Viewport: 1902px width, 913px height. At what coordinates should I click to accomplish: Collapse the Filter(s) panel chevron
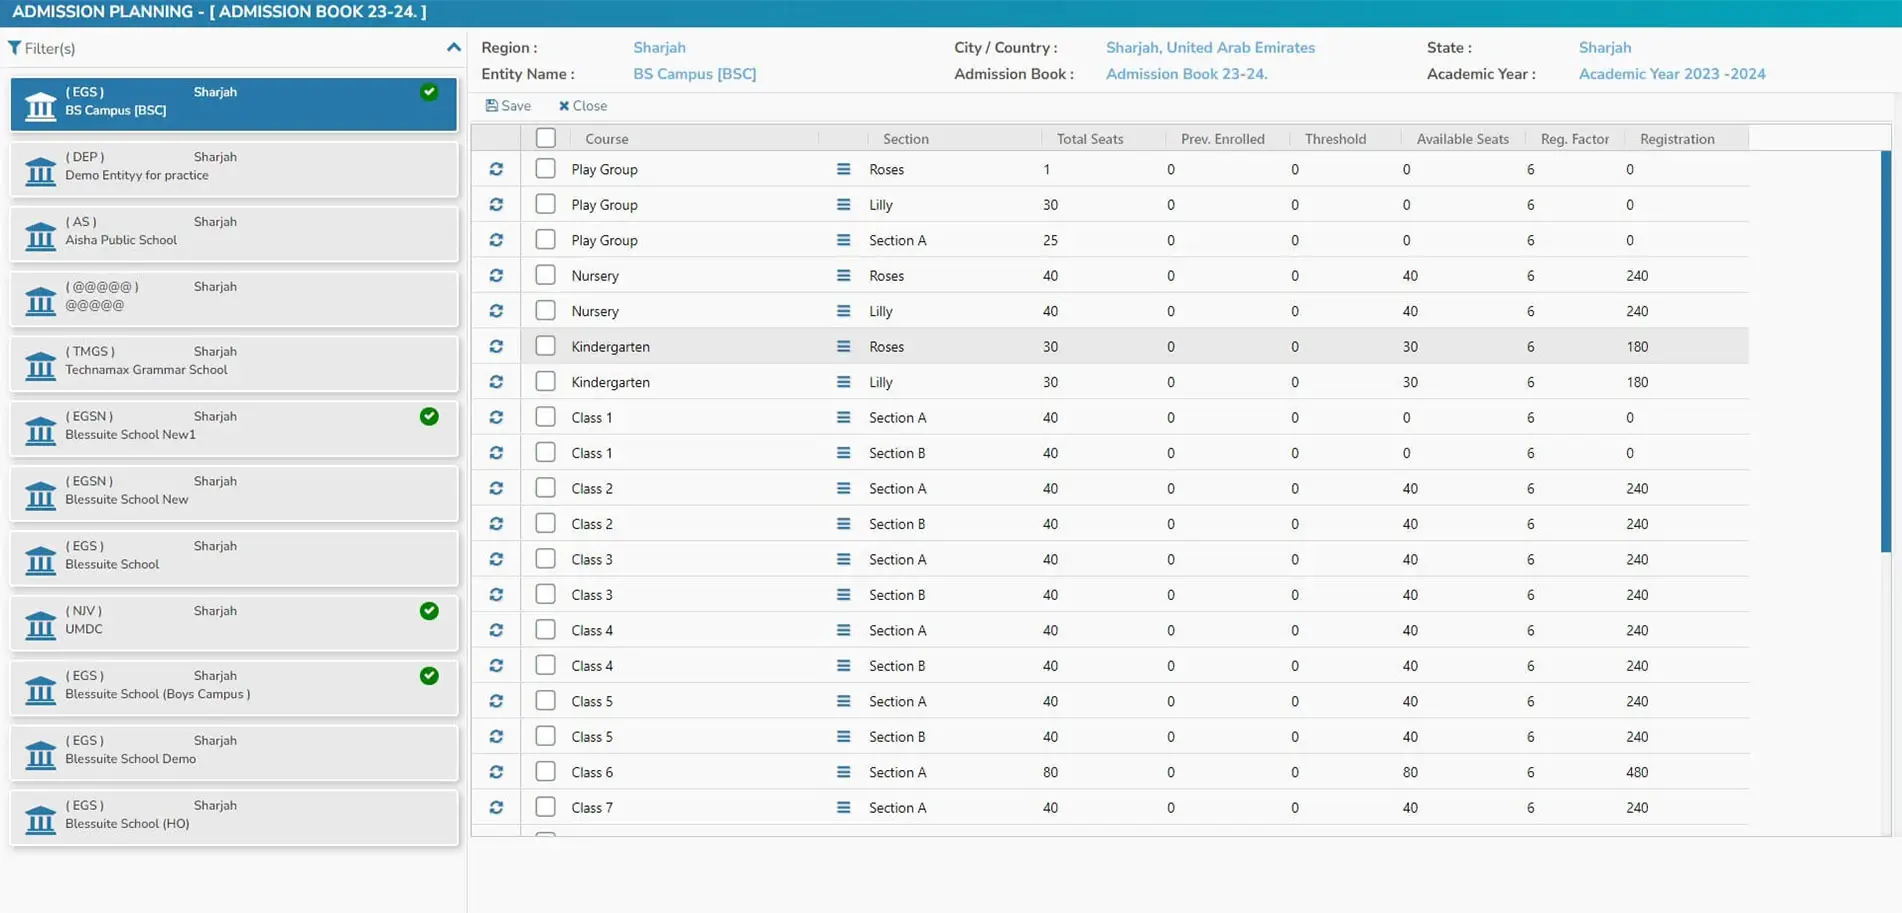point(453,47)
